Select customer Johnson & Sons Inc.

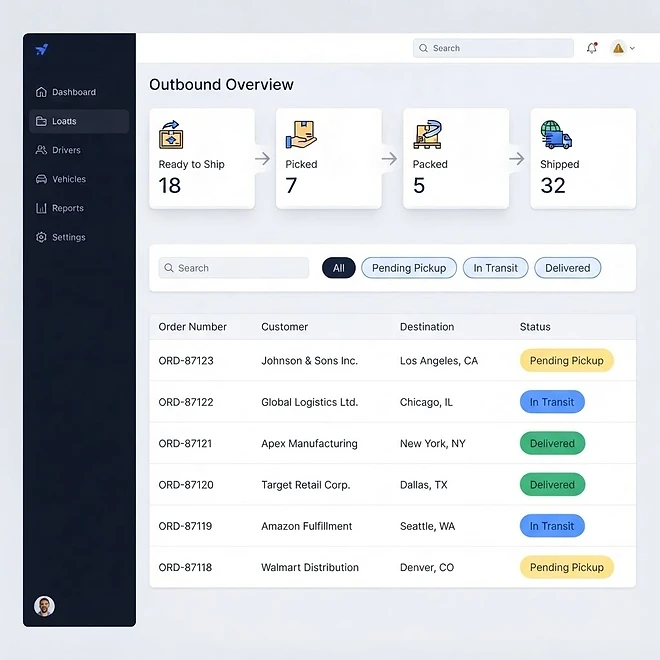309,361
